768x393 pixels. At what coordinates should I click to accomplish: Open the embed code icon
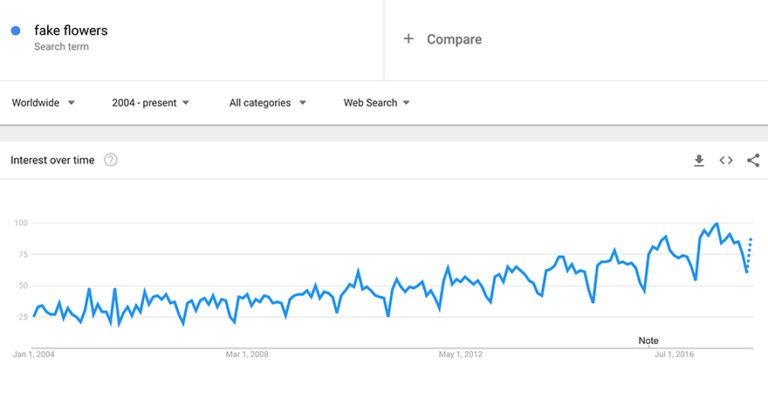pyautogui.click(x=726, y=160)
